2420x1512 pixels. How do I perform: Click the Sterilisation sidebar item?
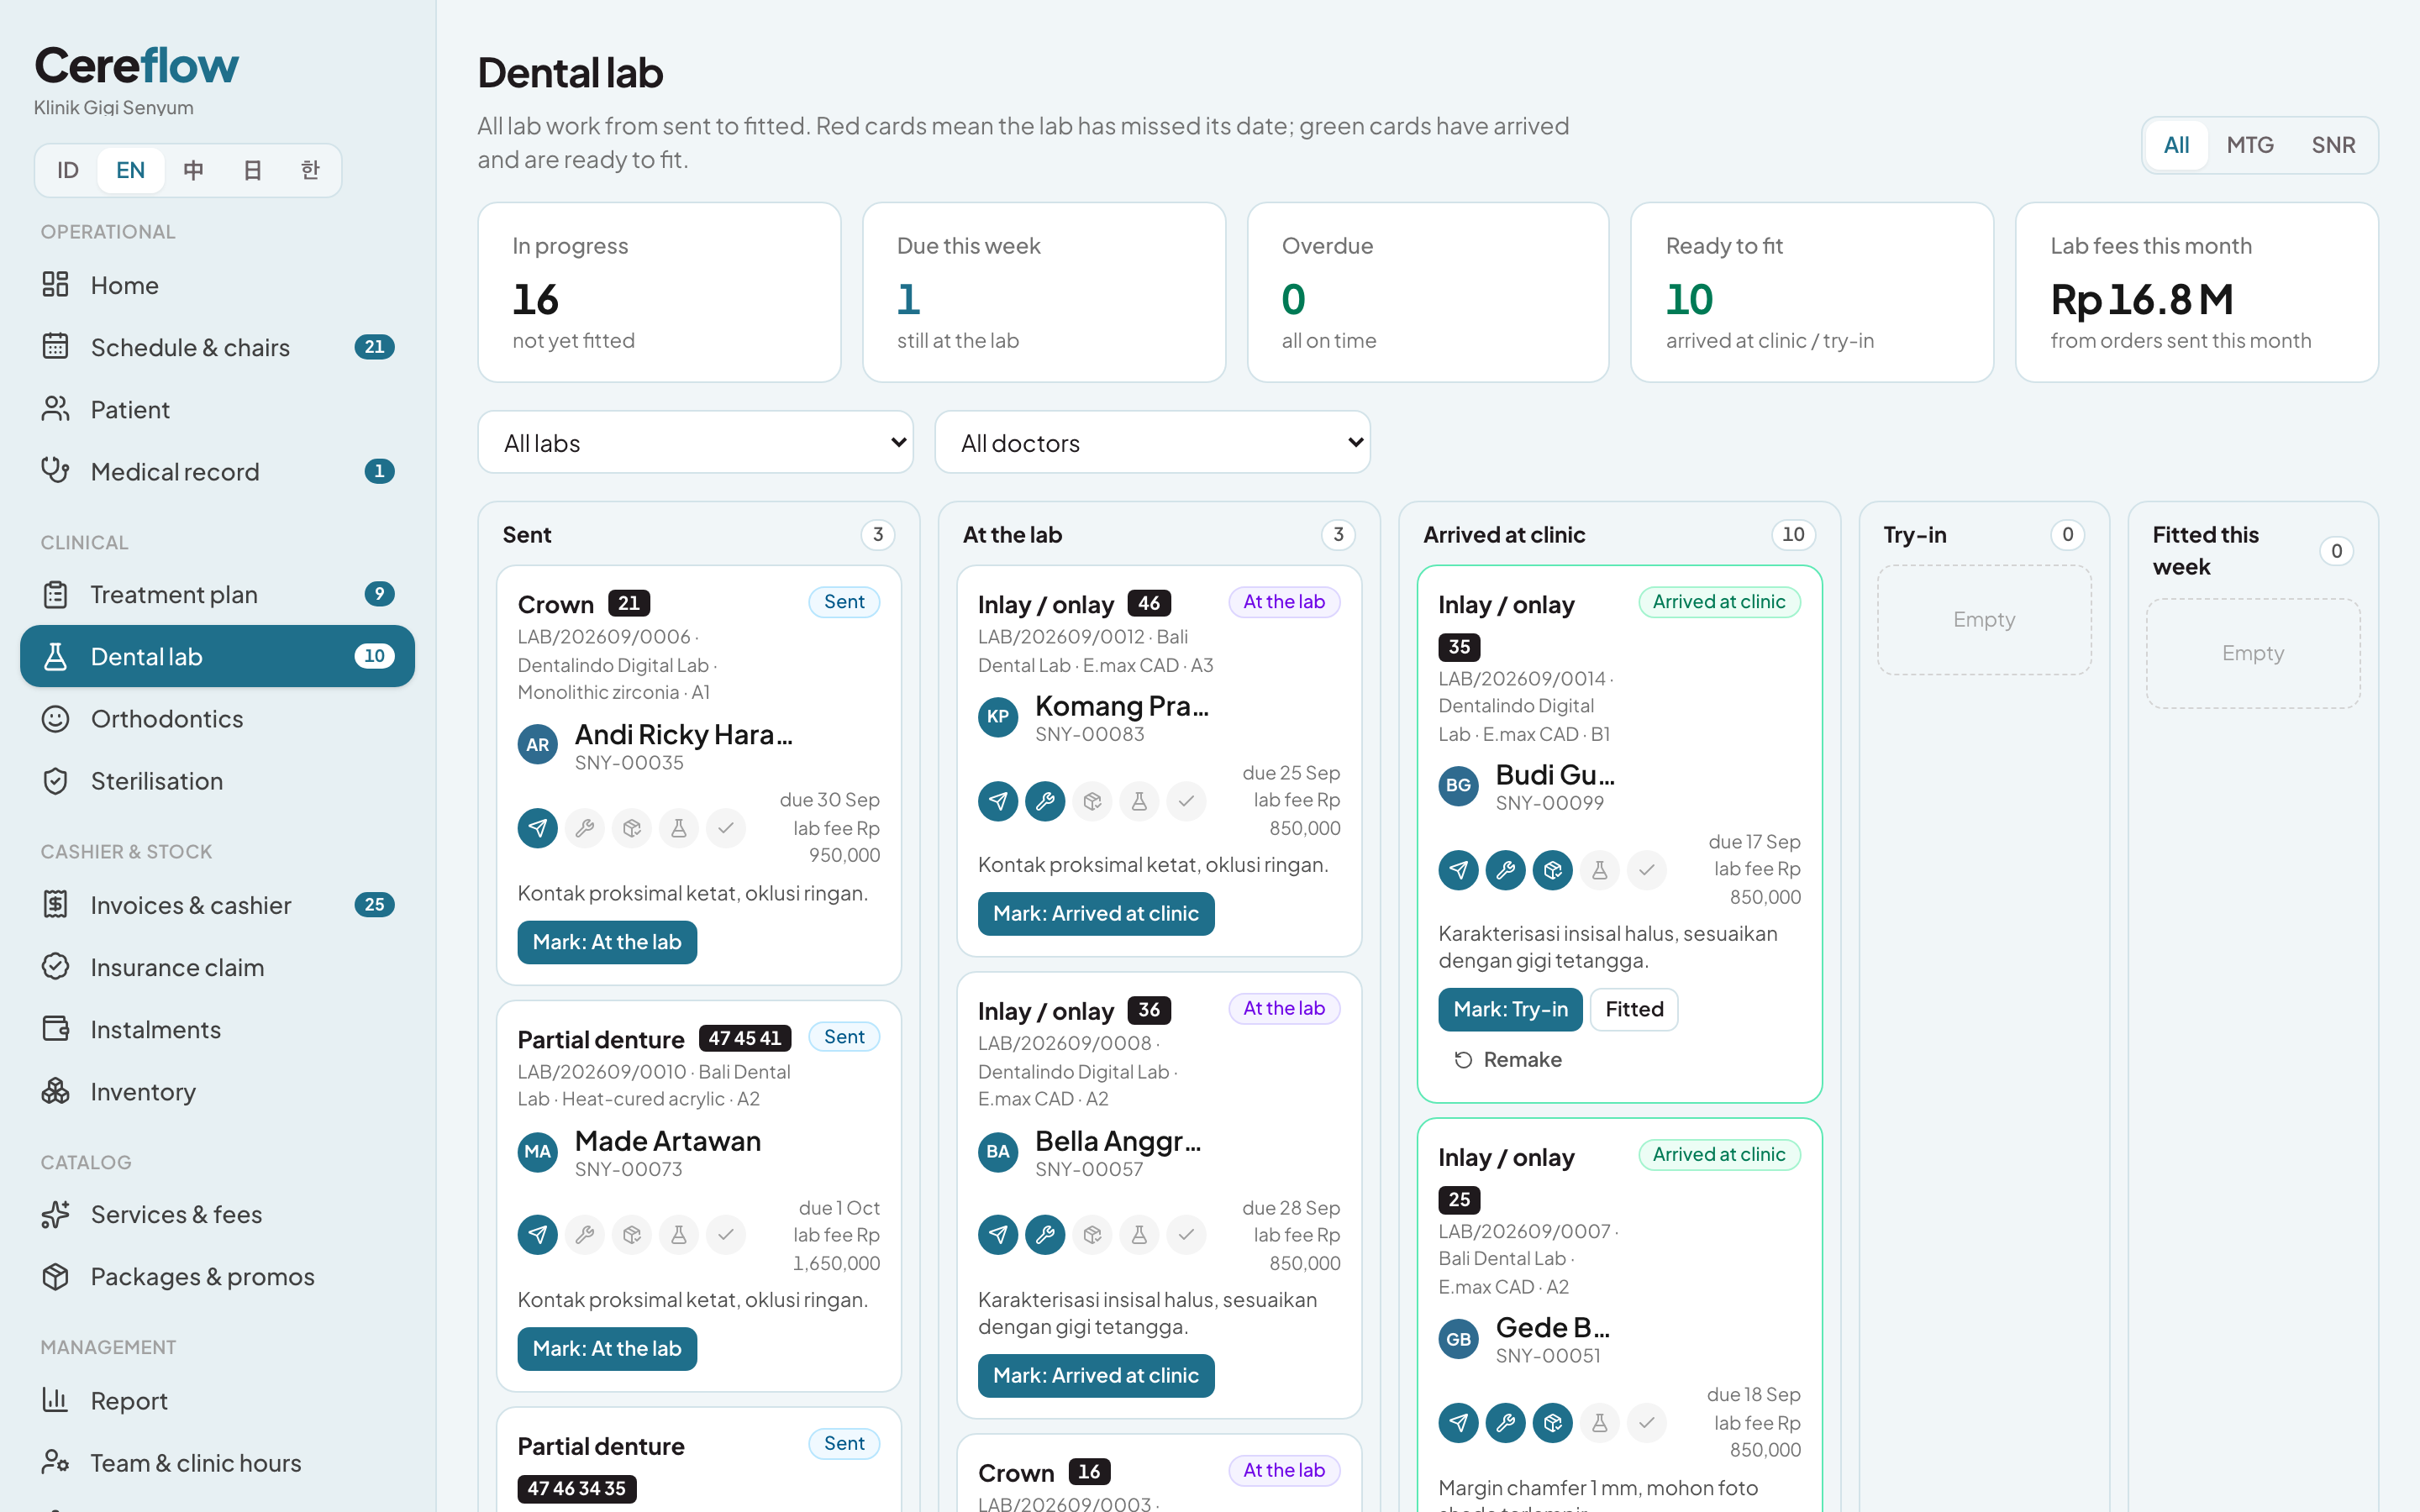[217, 781]
